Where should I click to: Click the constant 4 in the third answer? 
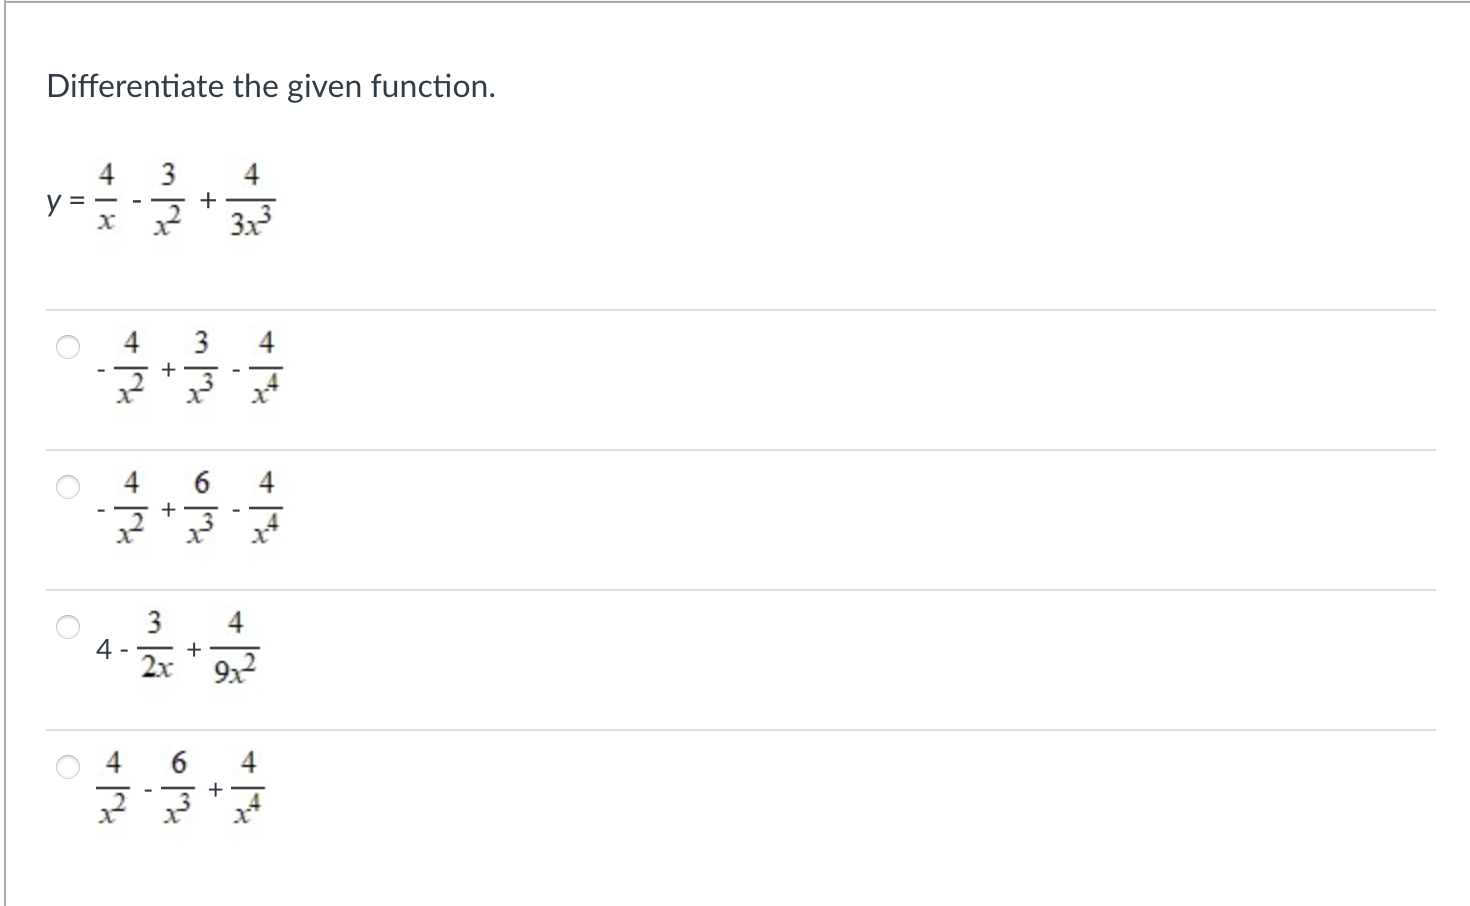pyautogui.click(x=105, y=648)
